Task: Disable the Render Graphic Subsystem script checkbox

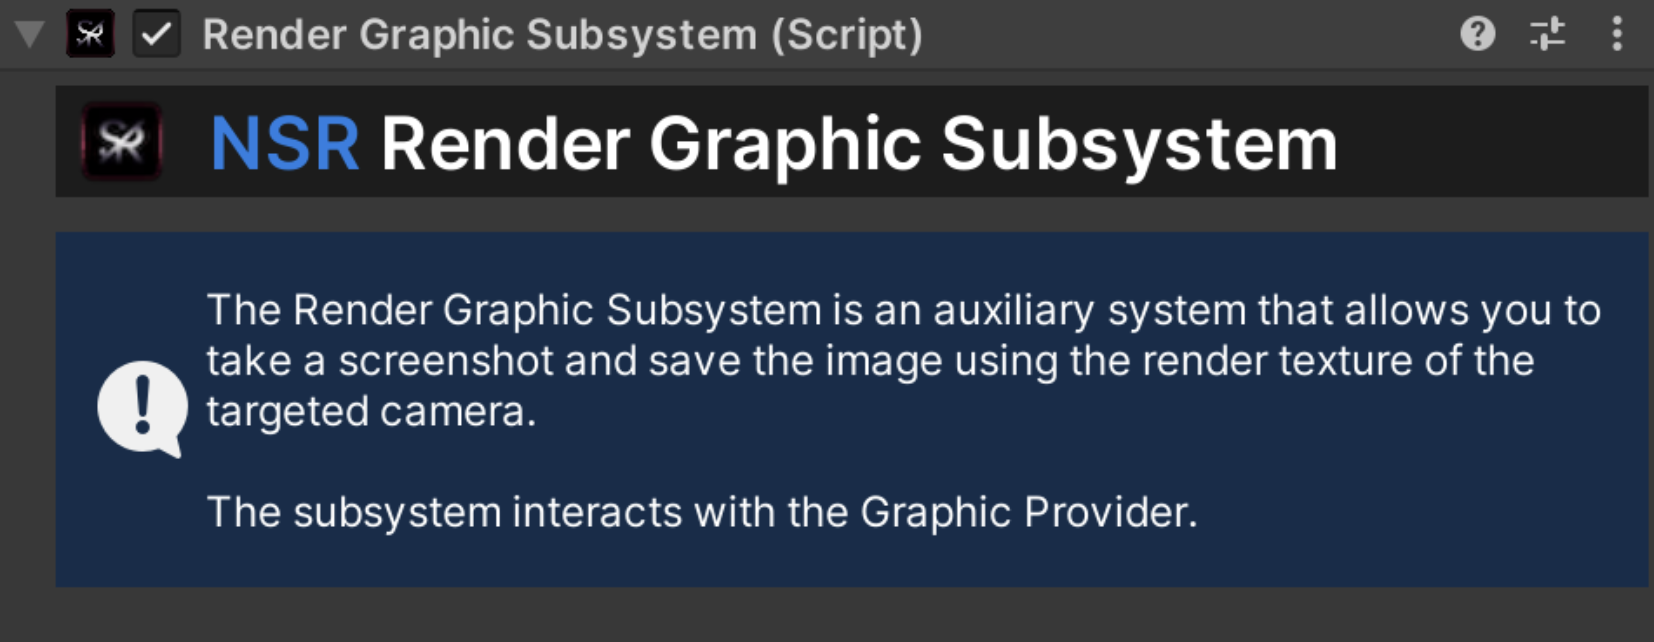Action: pyautogui.click(x=156, y=34)
